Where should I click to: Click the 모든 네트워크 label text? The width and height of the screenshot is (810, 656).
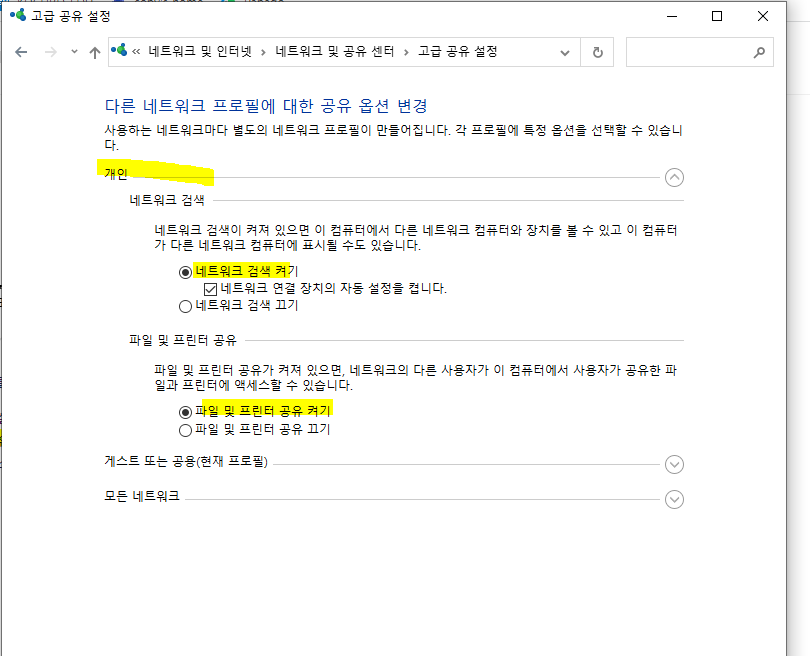click(142, 496)
